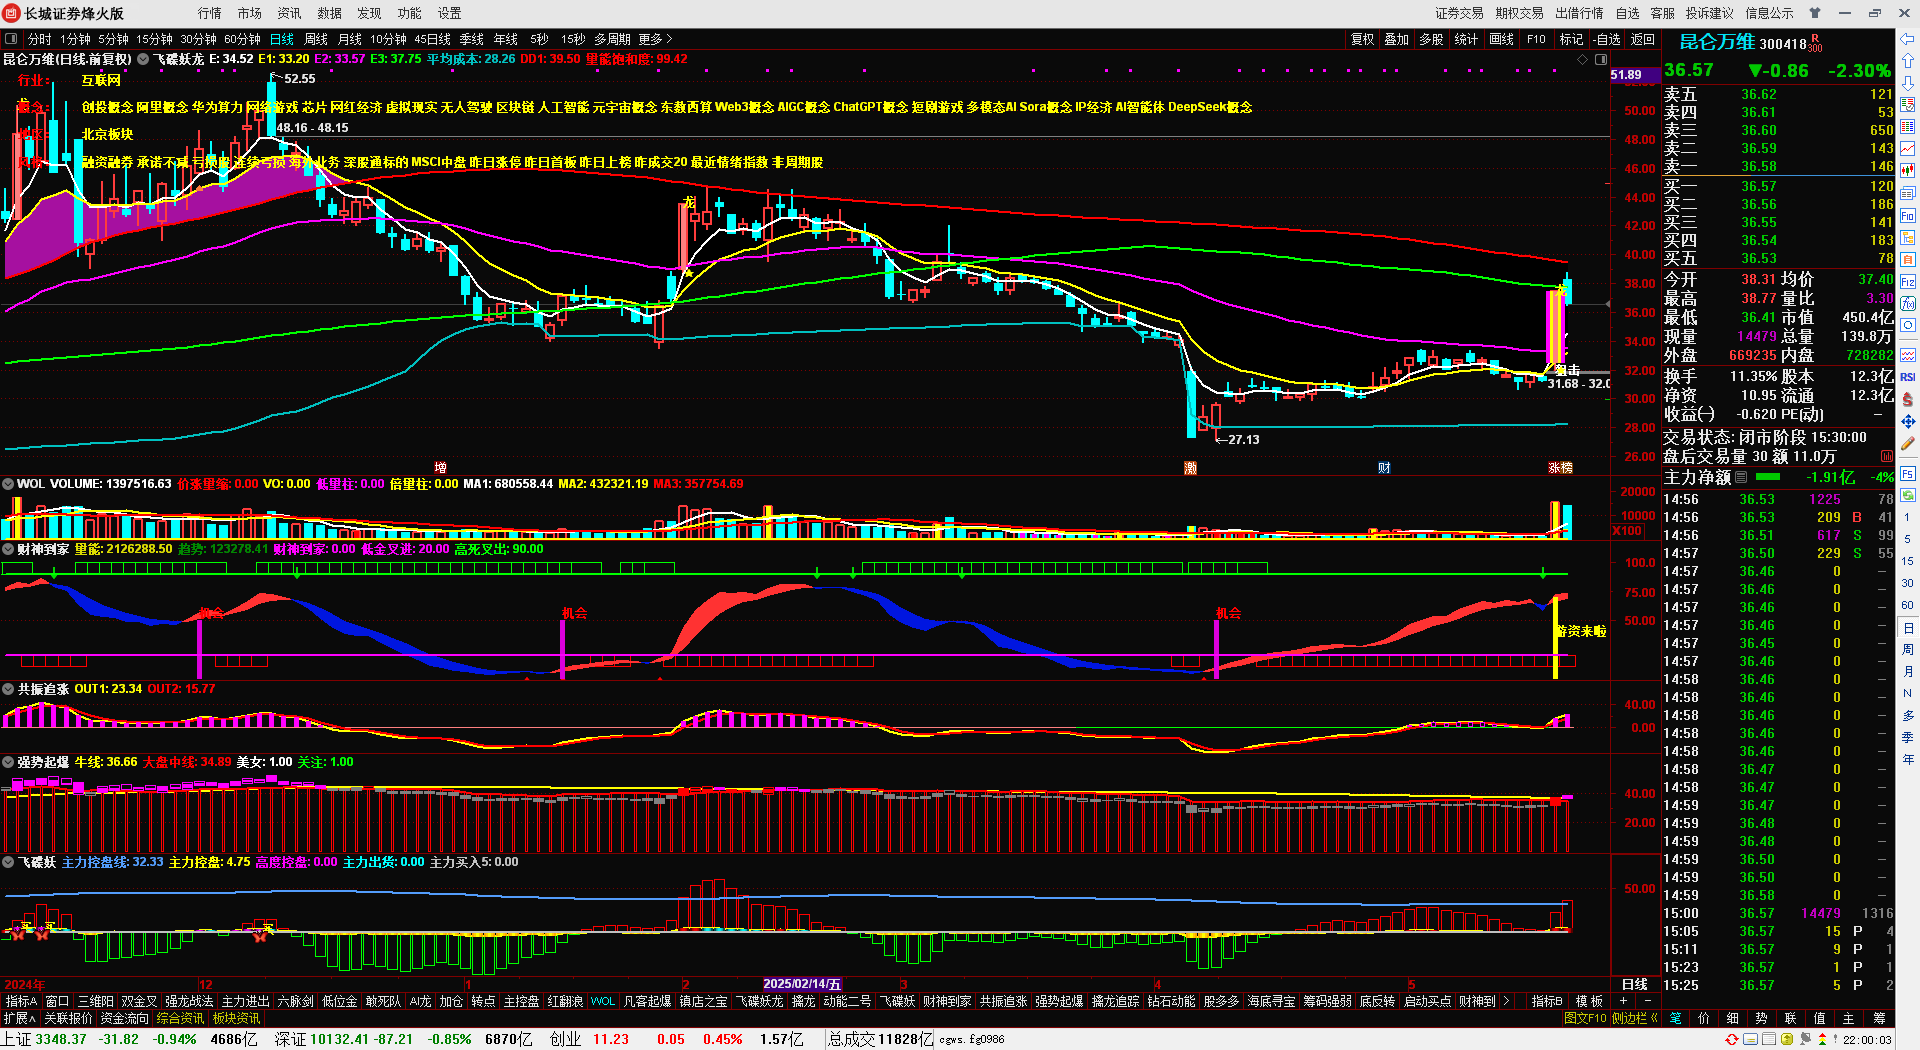Viewport: 1920px width, 1050px height.
Task: Jump to next stock with down arrow icon
Action: pos(1908,83)
